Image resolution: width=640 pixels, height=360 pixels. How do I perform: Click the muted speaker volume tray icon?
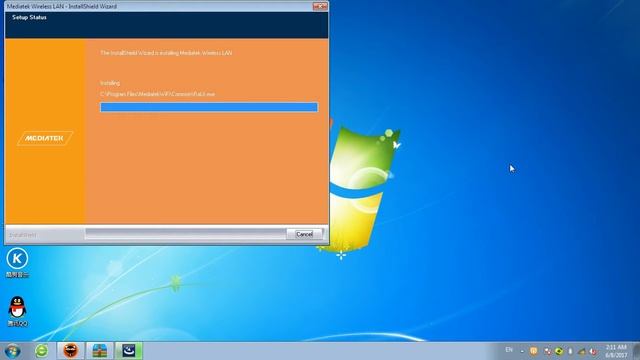tap(593, 351)
